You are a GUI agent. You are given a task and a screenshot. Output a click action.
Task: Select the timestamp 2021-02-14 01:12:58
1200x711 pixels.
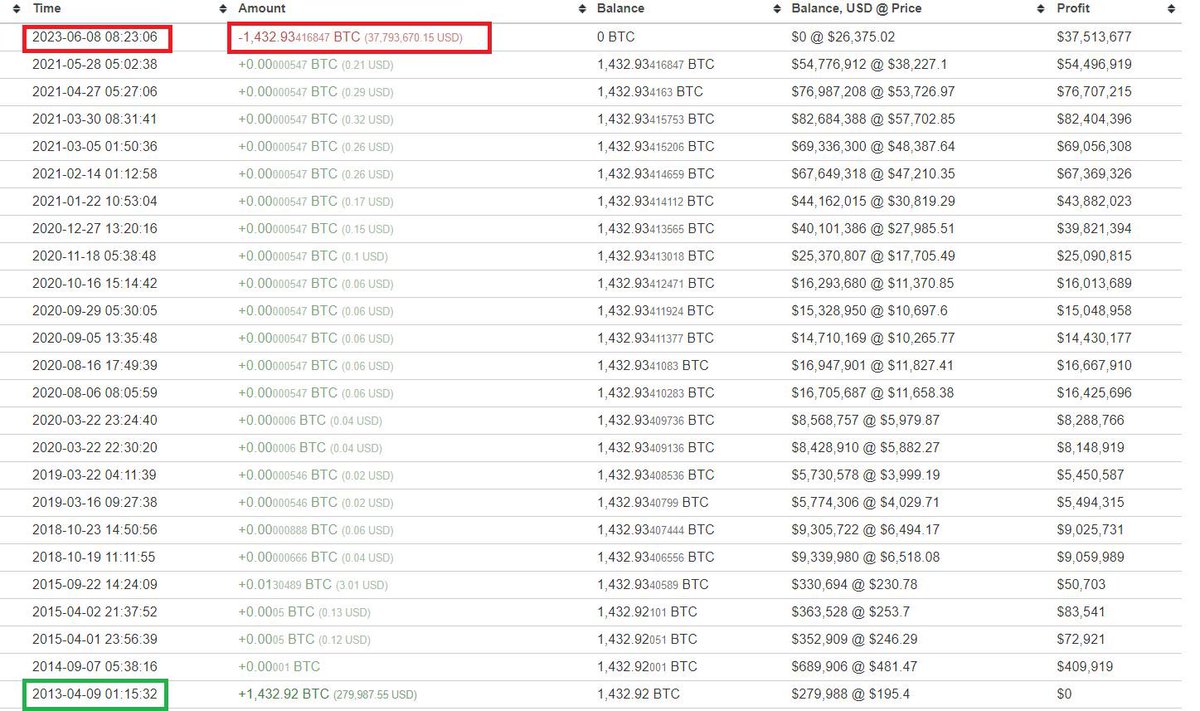click(x=95, y=174)
